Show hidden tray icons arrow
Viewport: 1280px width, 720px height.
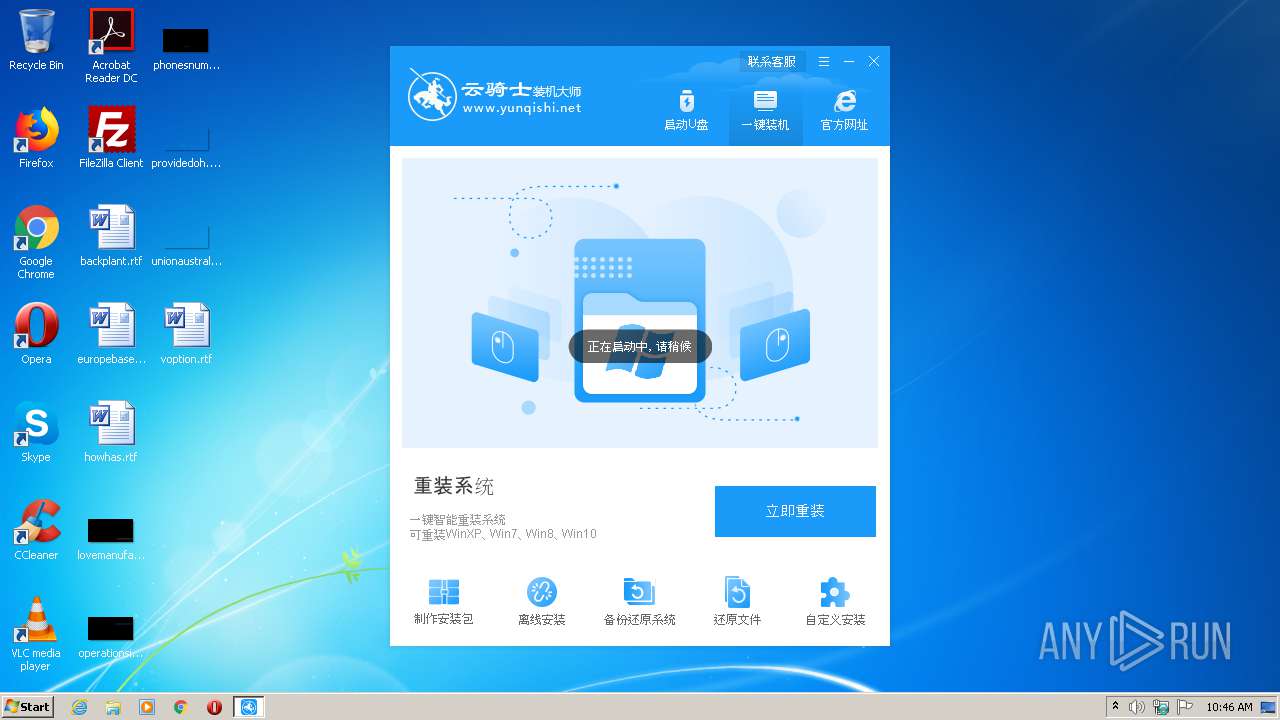click(1115, 707)
